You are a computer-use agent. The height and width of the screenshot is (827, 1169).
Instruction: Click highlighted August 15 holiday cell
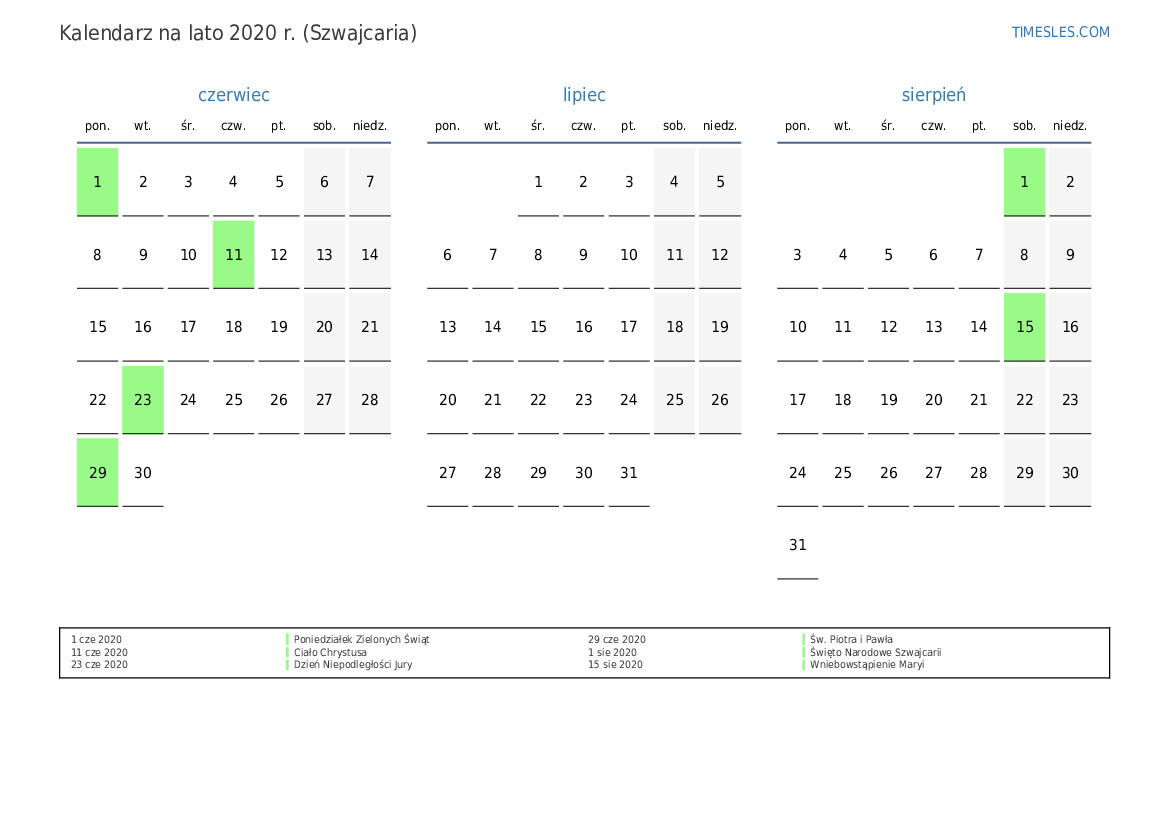point(1024,327)
